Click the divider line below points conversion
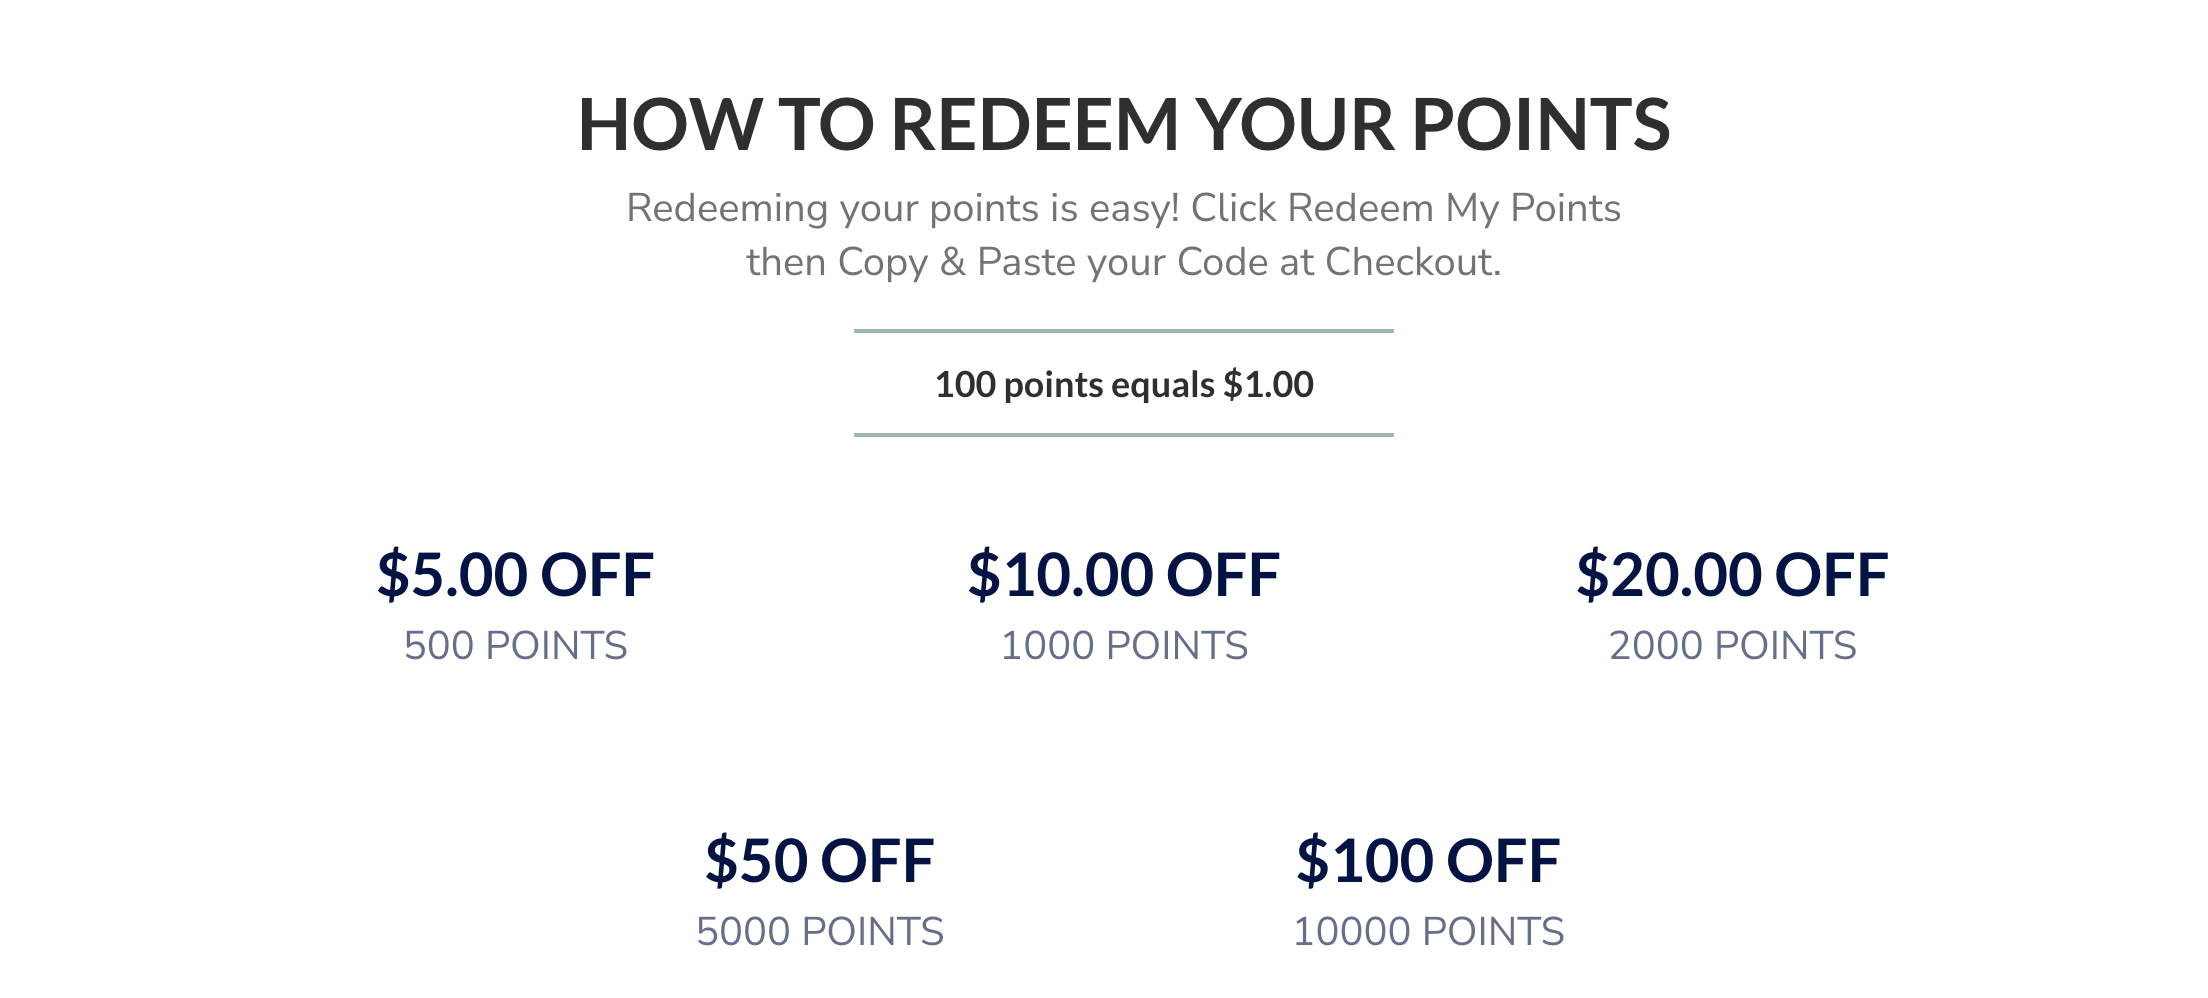The width and height of the screenshot is (2208, 998). click(1124, 435)
